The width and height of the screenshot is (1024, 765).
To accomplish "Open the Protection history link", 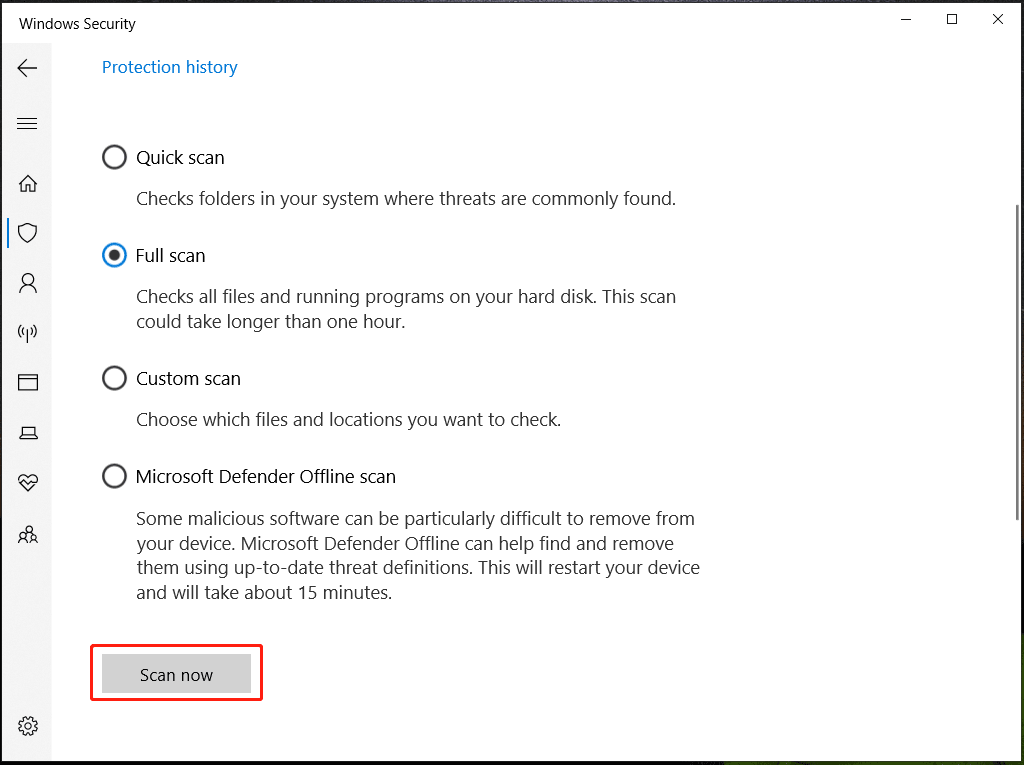I will [169, 67].
